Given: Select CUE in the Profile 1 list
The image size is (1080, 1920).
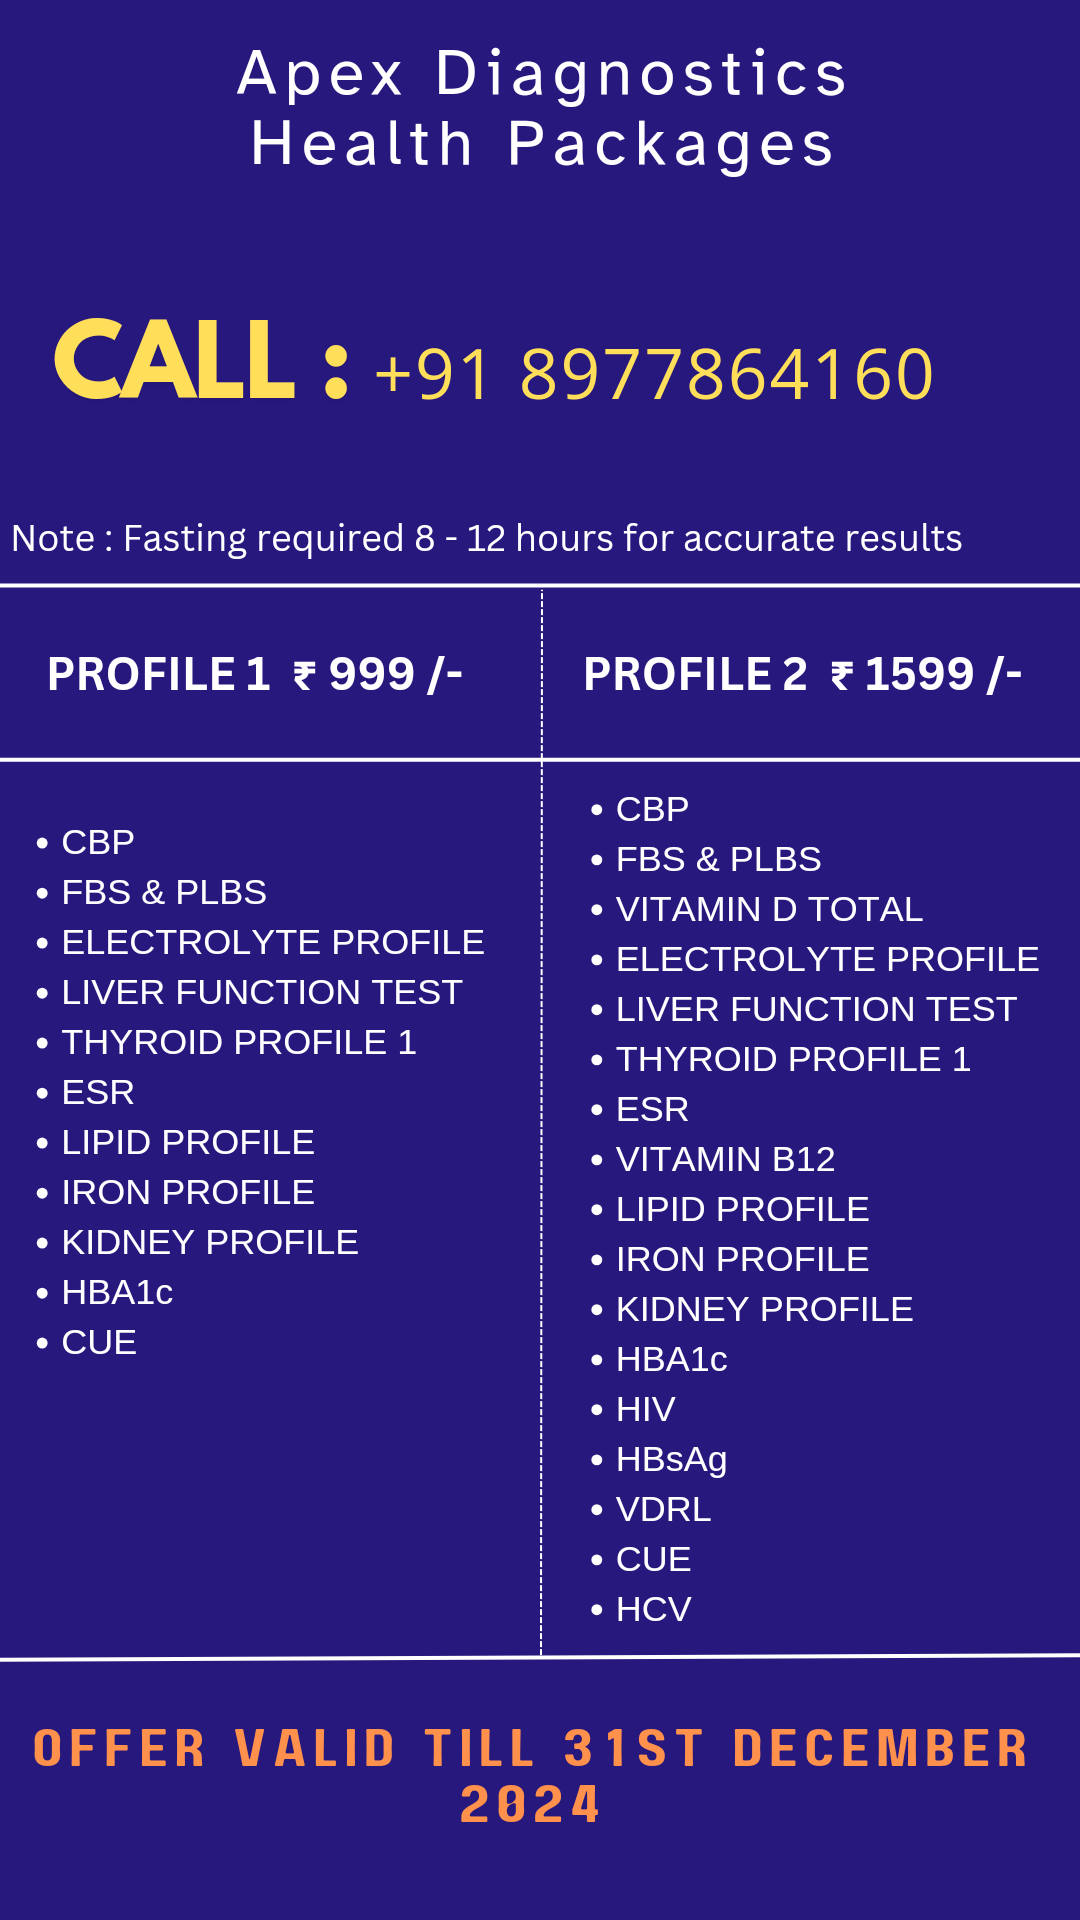Looking at the screenshot, I should pos(99,1342).
